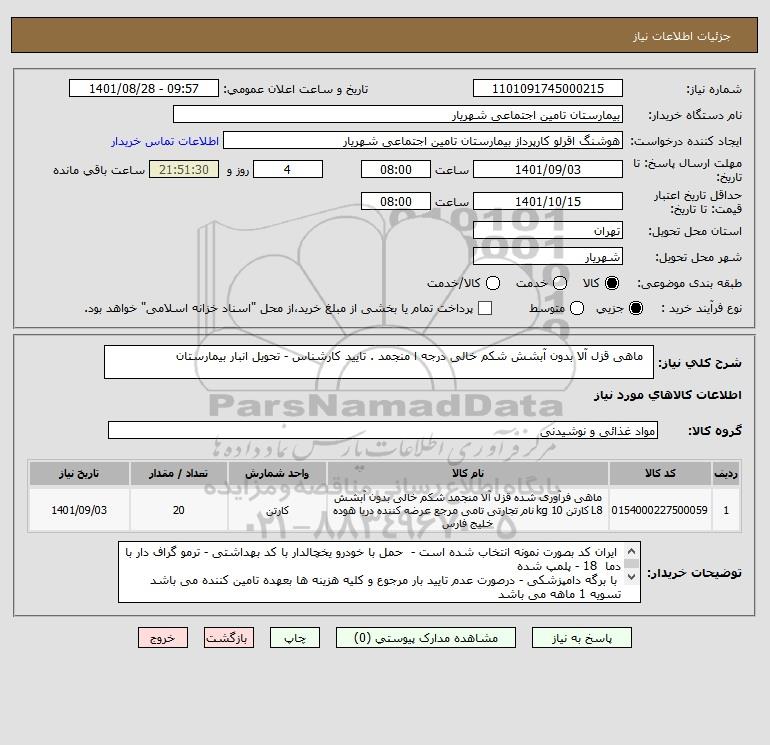
Task: Select the متوسط purchase type radio
Action: (x=577, y=308)
